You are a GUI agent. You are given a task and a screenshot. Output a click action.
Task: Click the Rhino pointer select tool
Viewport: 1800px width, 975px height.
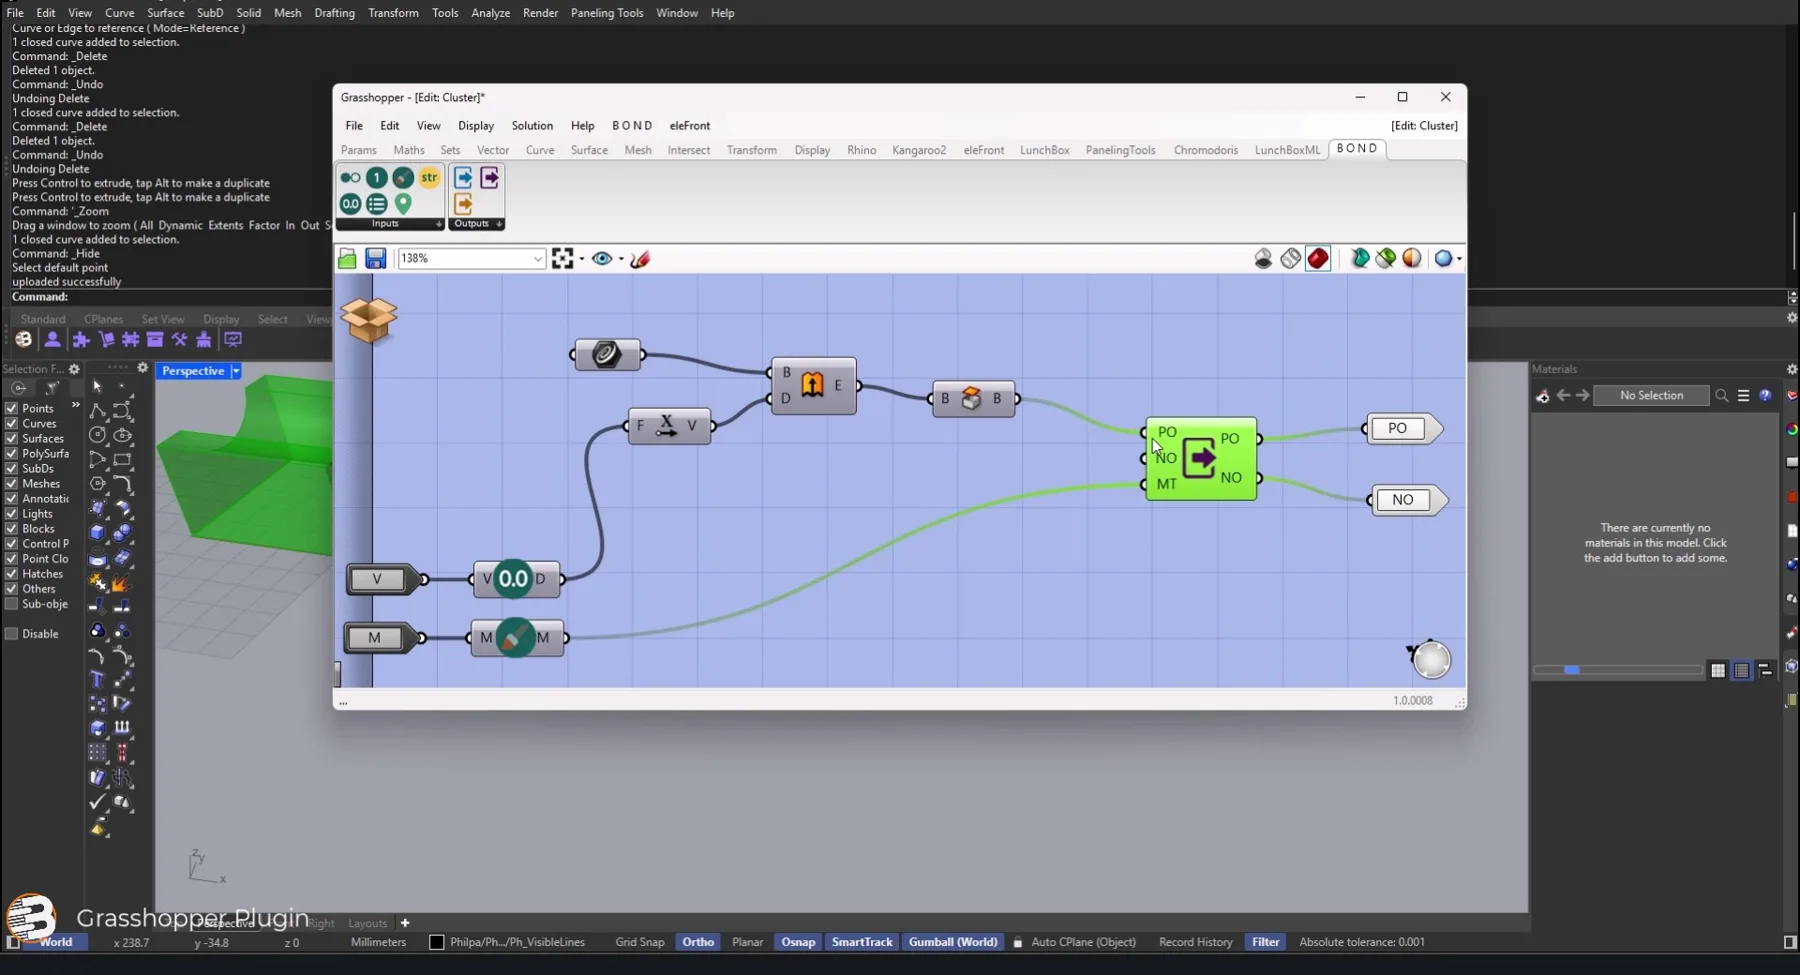pyautogui.click(x=97, y=387)
